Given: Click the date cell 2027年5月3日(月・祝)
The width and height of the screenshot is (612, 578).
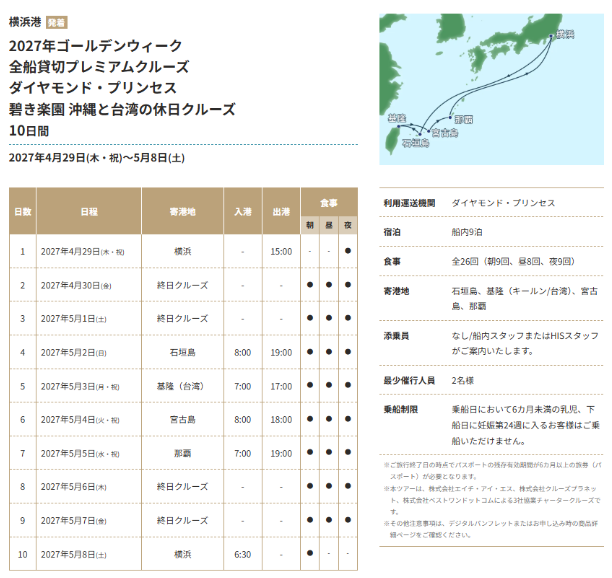Looking at the screenshot, I should [80, 386].
